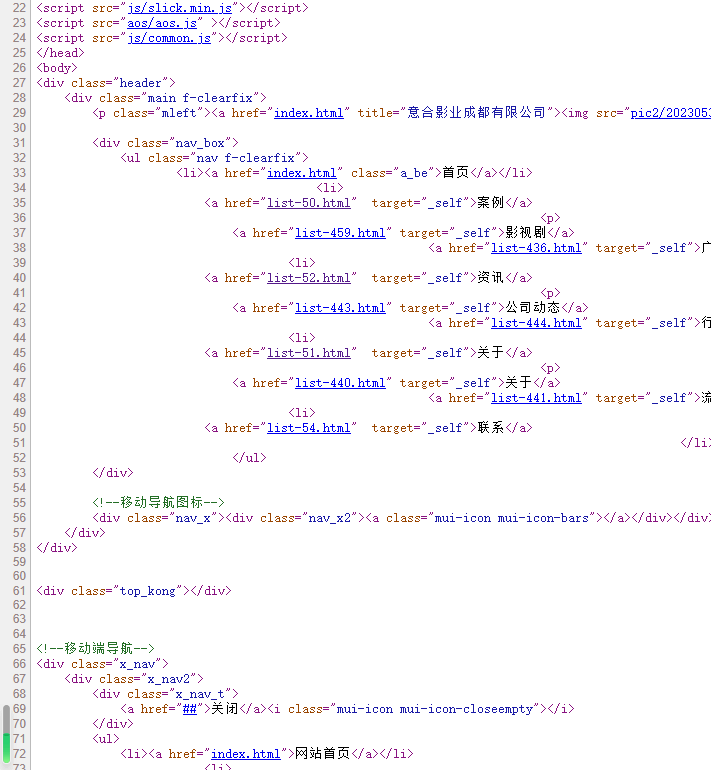Click the ## href link on line 69
Image resolution: width=711 pixels, height=770 pixels.
point(188,709)
